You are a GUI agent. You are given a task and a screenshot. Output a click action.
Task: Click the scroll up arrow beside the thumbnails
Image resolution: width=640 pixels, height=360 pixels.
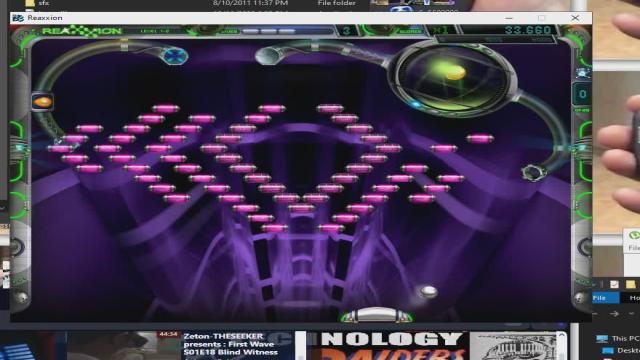tap(562, 335)
